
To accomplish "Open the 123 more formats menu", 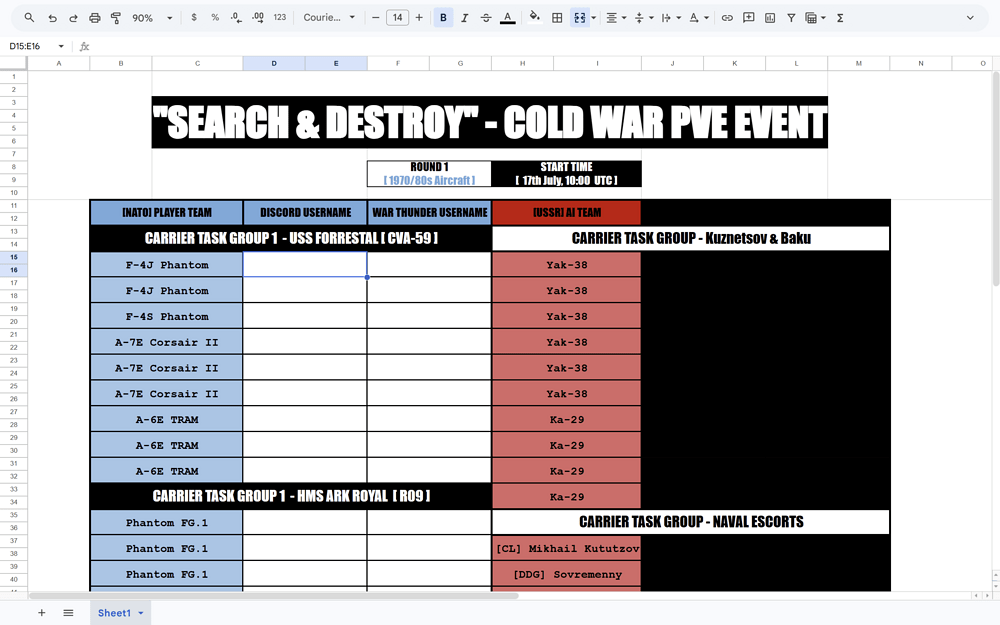I will pyautogui.click(x=279, y=18).
